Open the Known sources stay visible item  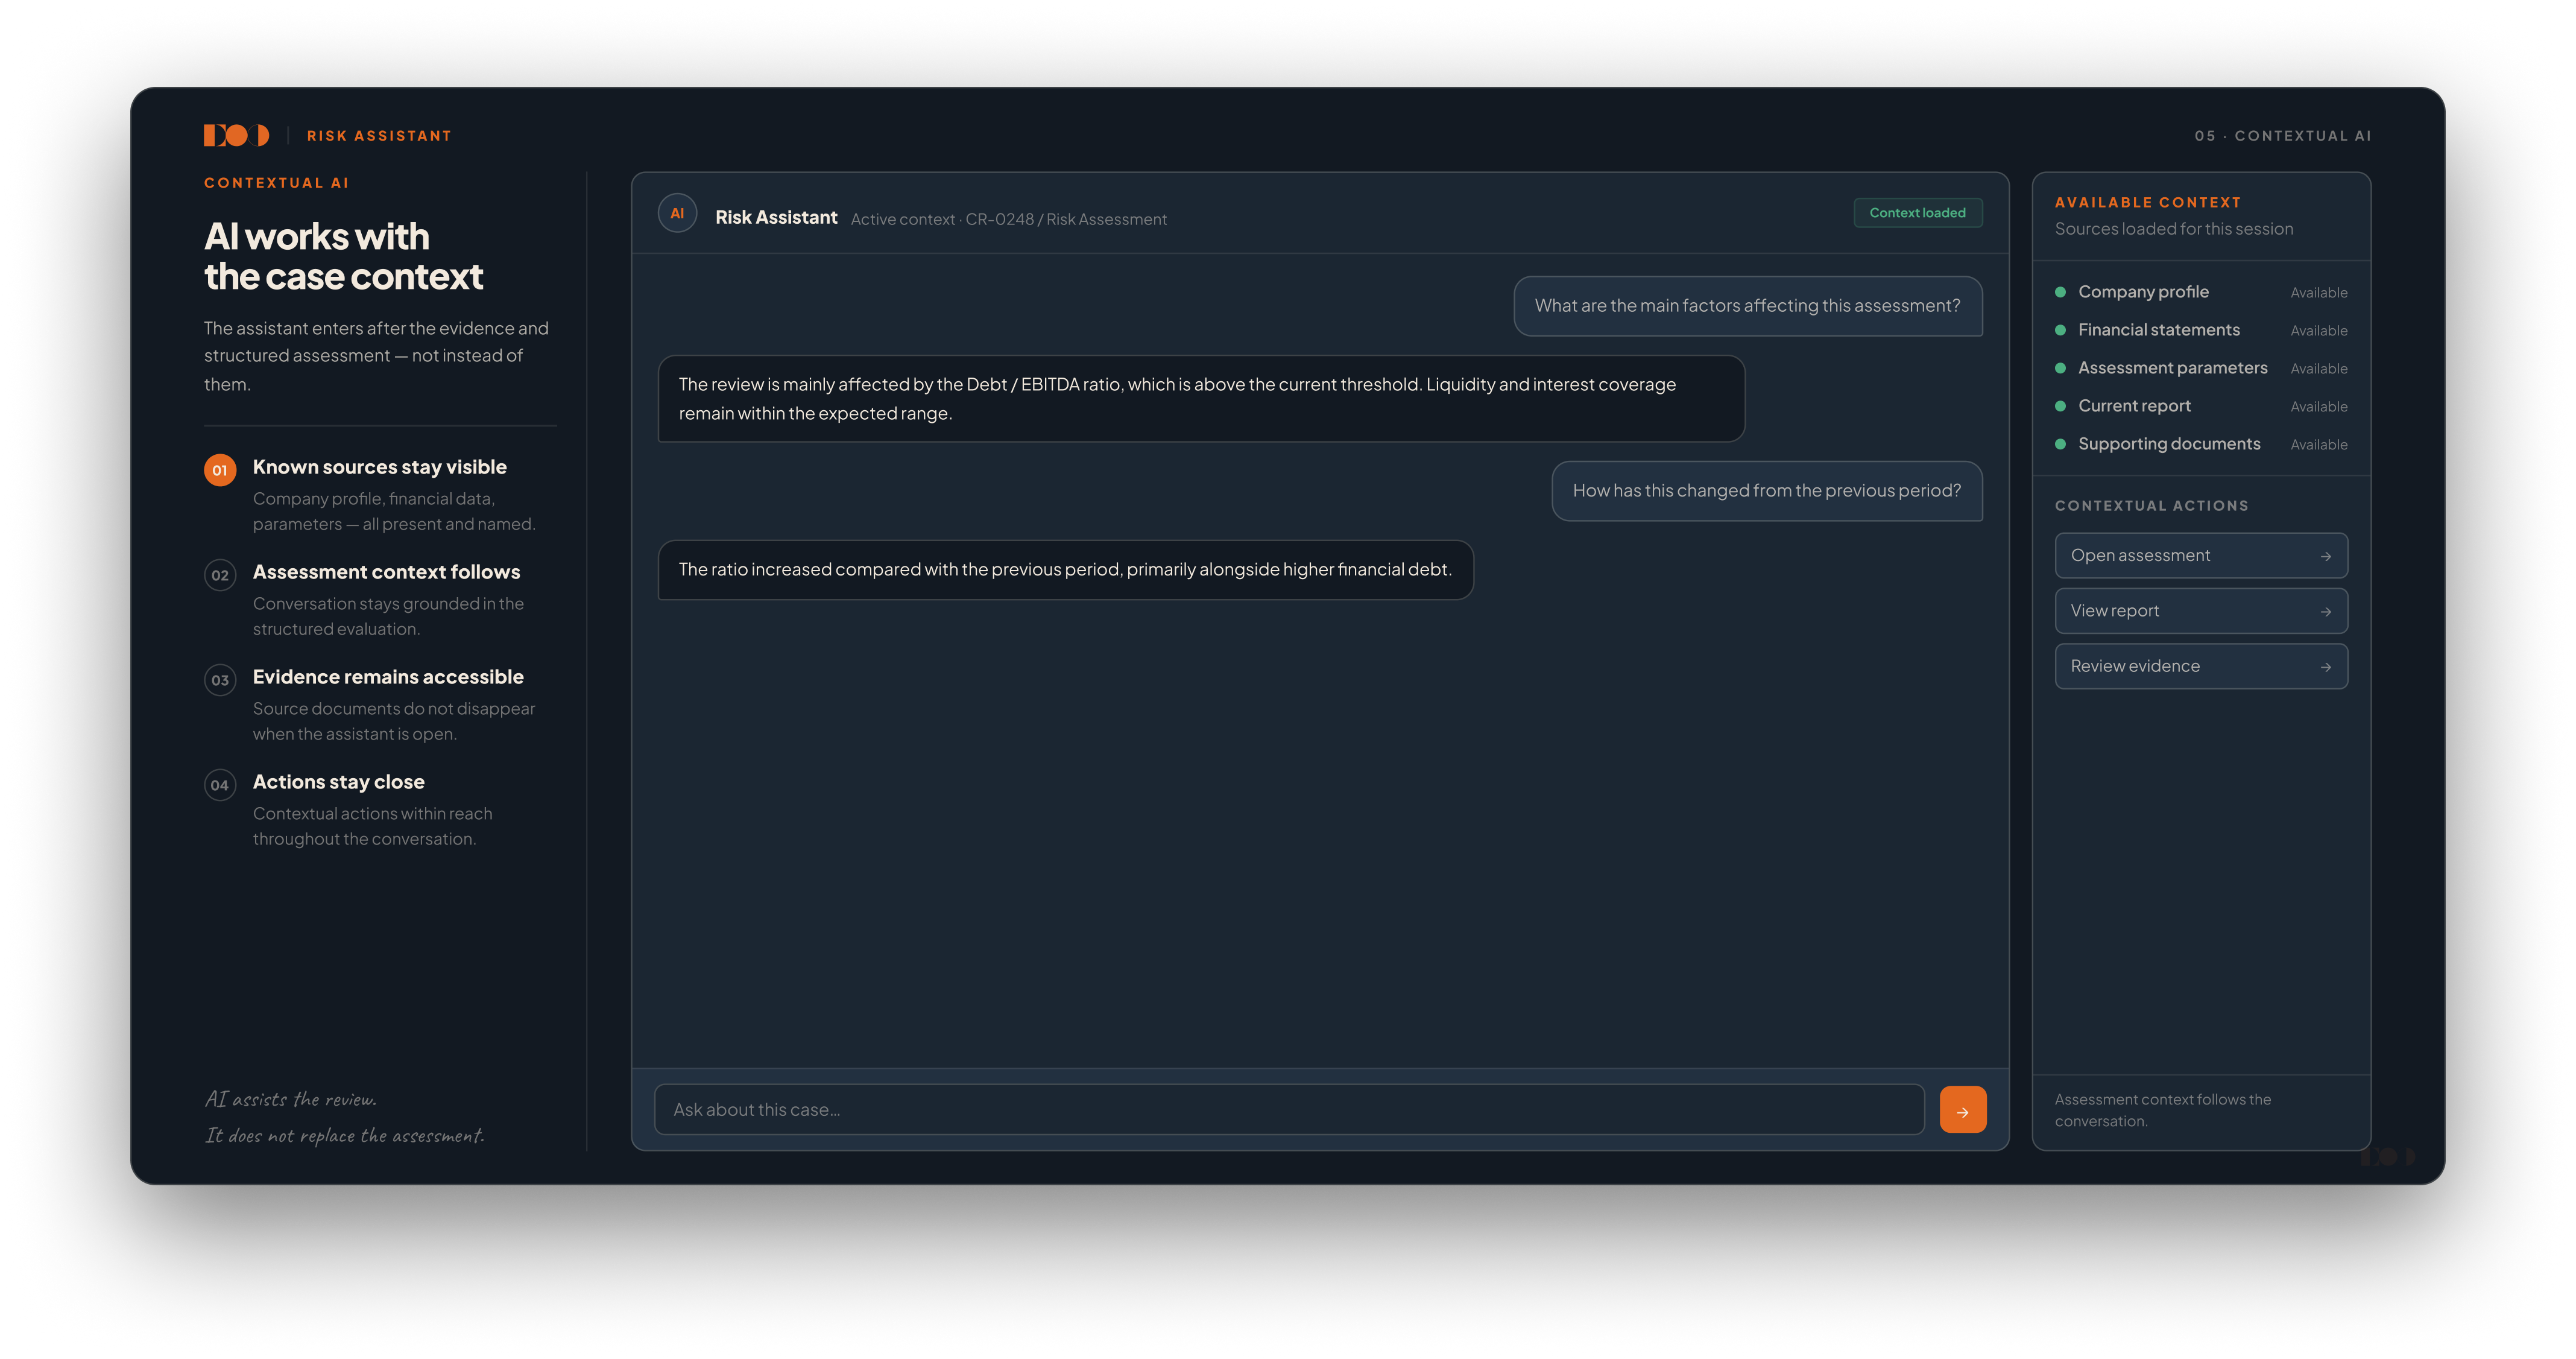(x=380, y=495)
